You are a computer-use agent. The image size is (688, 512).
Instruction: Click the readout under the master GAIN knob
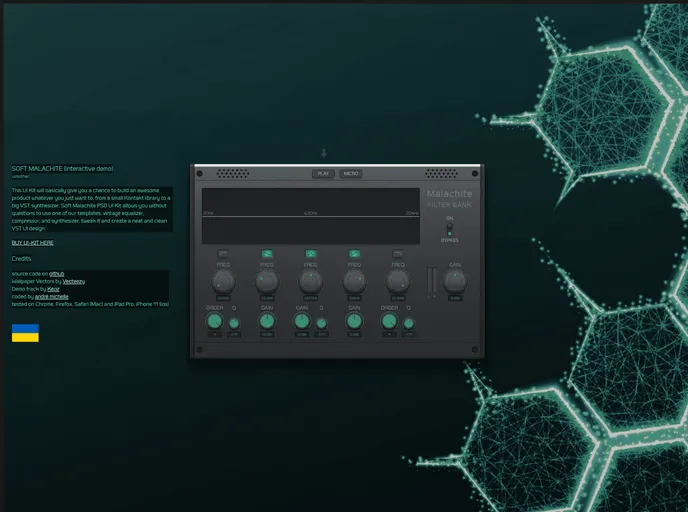click(x=455, y=298)
